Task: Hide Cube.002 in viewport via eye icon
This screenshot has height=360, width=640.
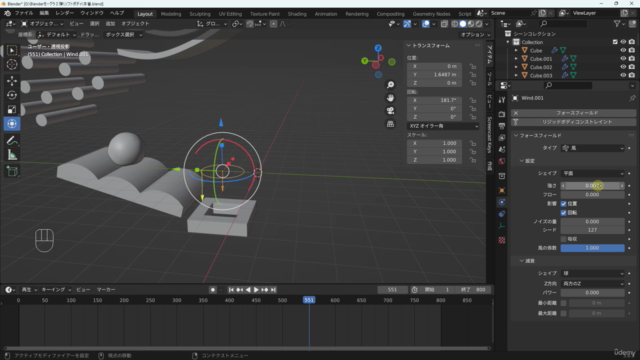Action: pos(623,67)
